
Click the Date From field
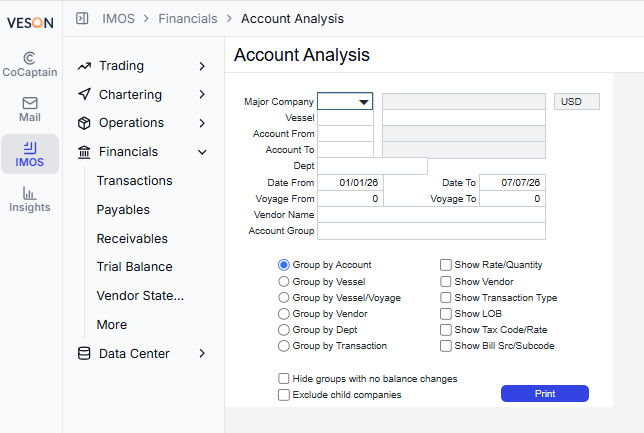coord(350,182)
